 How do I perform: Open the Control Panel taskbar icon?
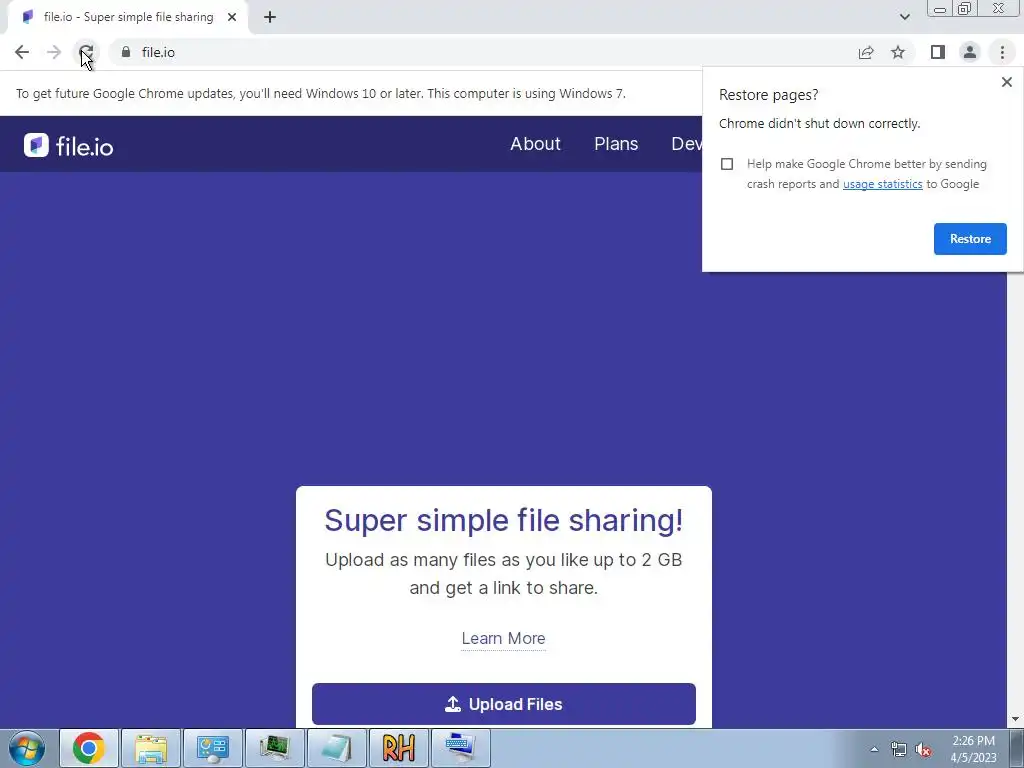click(213, 748)
